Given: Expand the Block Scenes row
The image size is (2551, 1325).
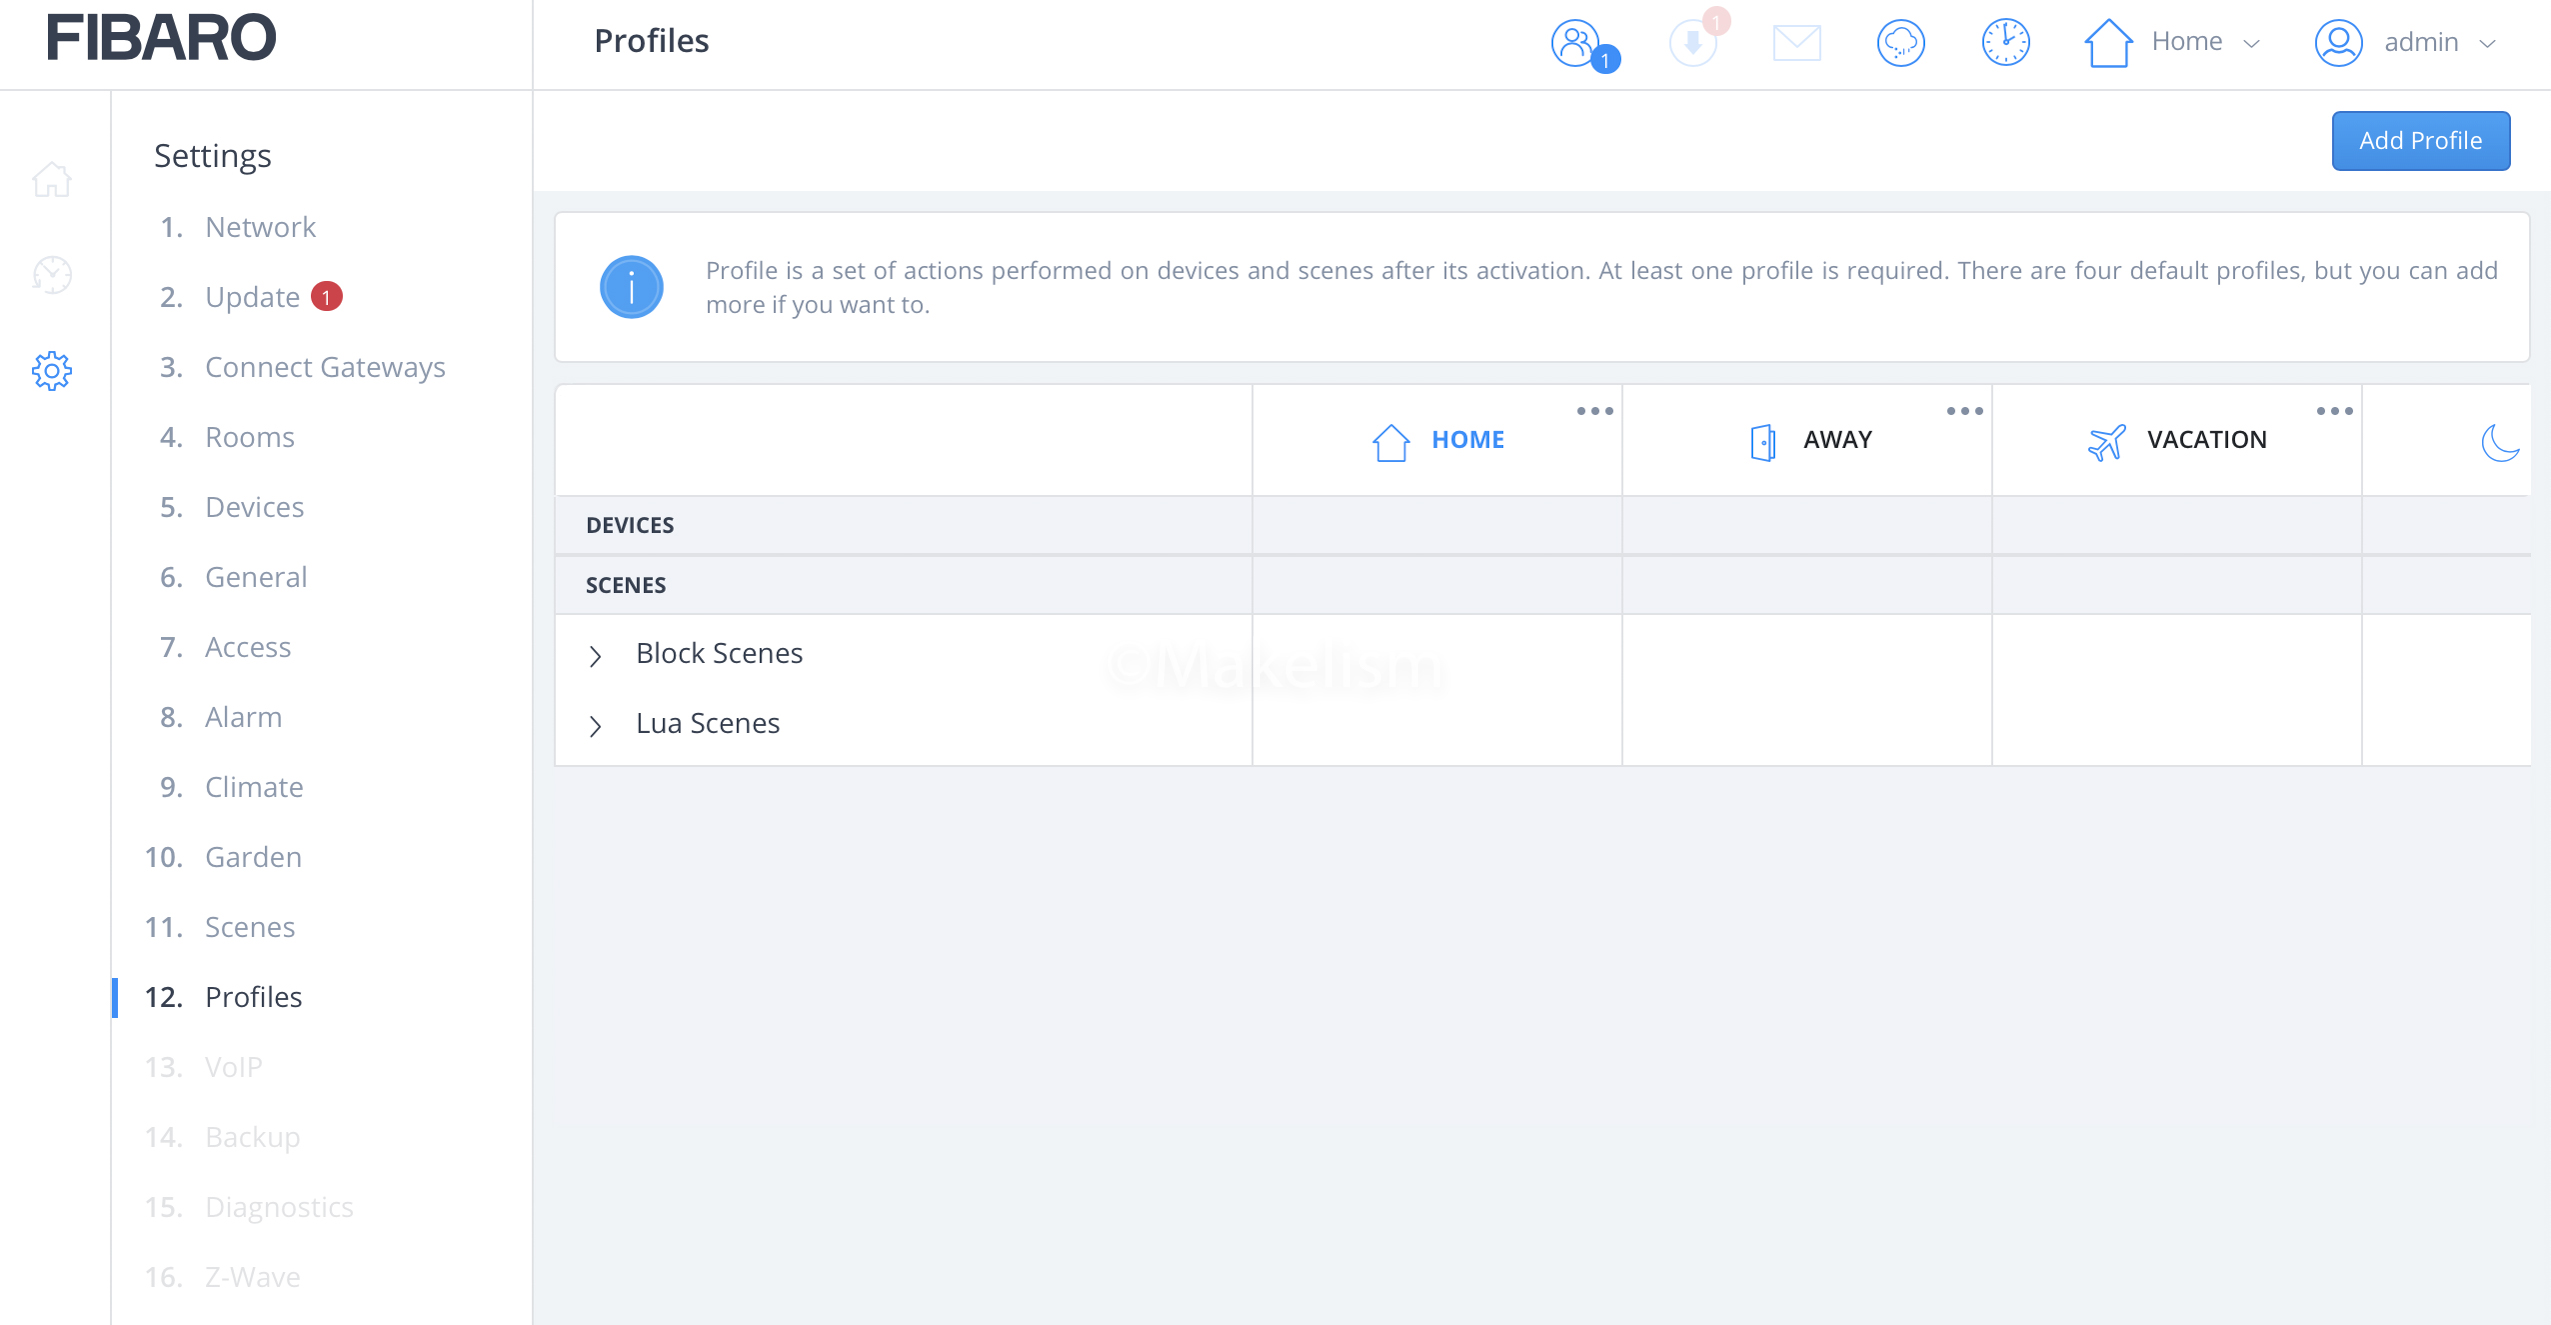Looking at the screenshot, I should click(596, 656).
